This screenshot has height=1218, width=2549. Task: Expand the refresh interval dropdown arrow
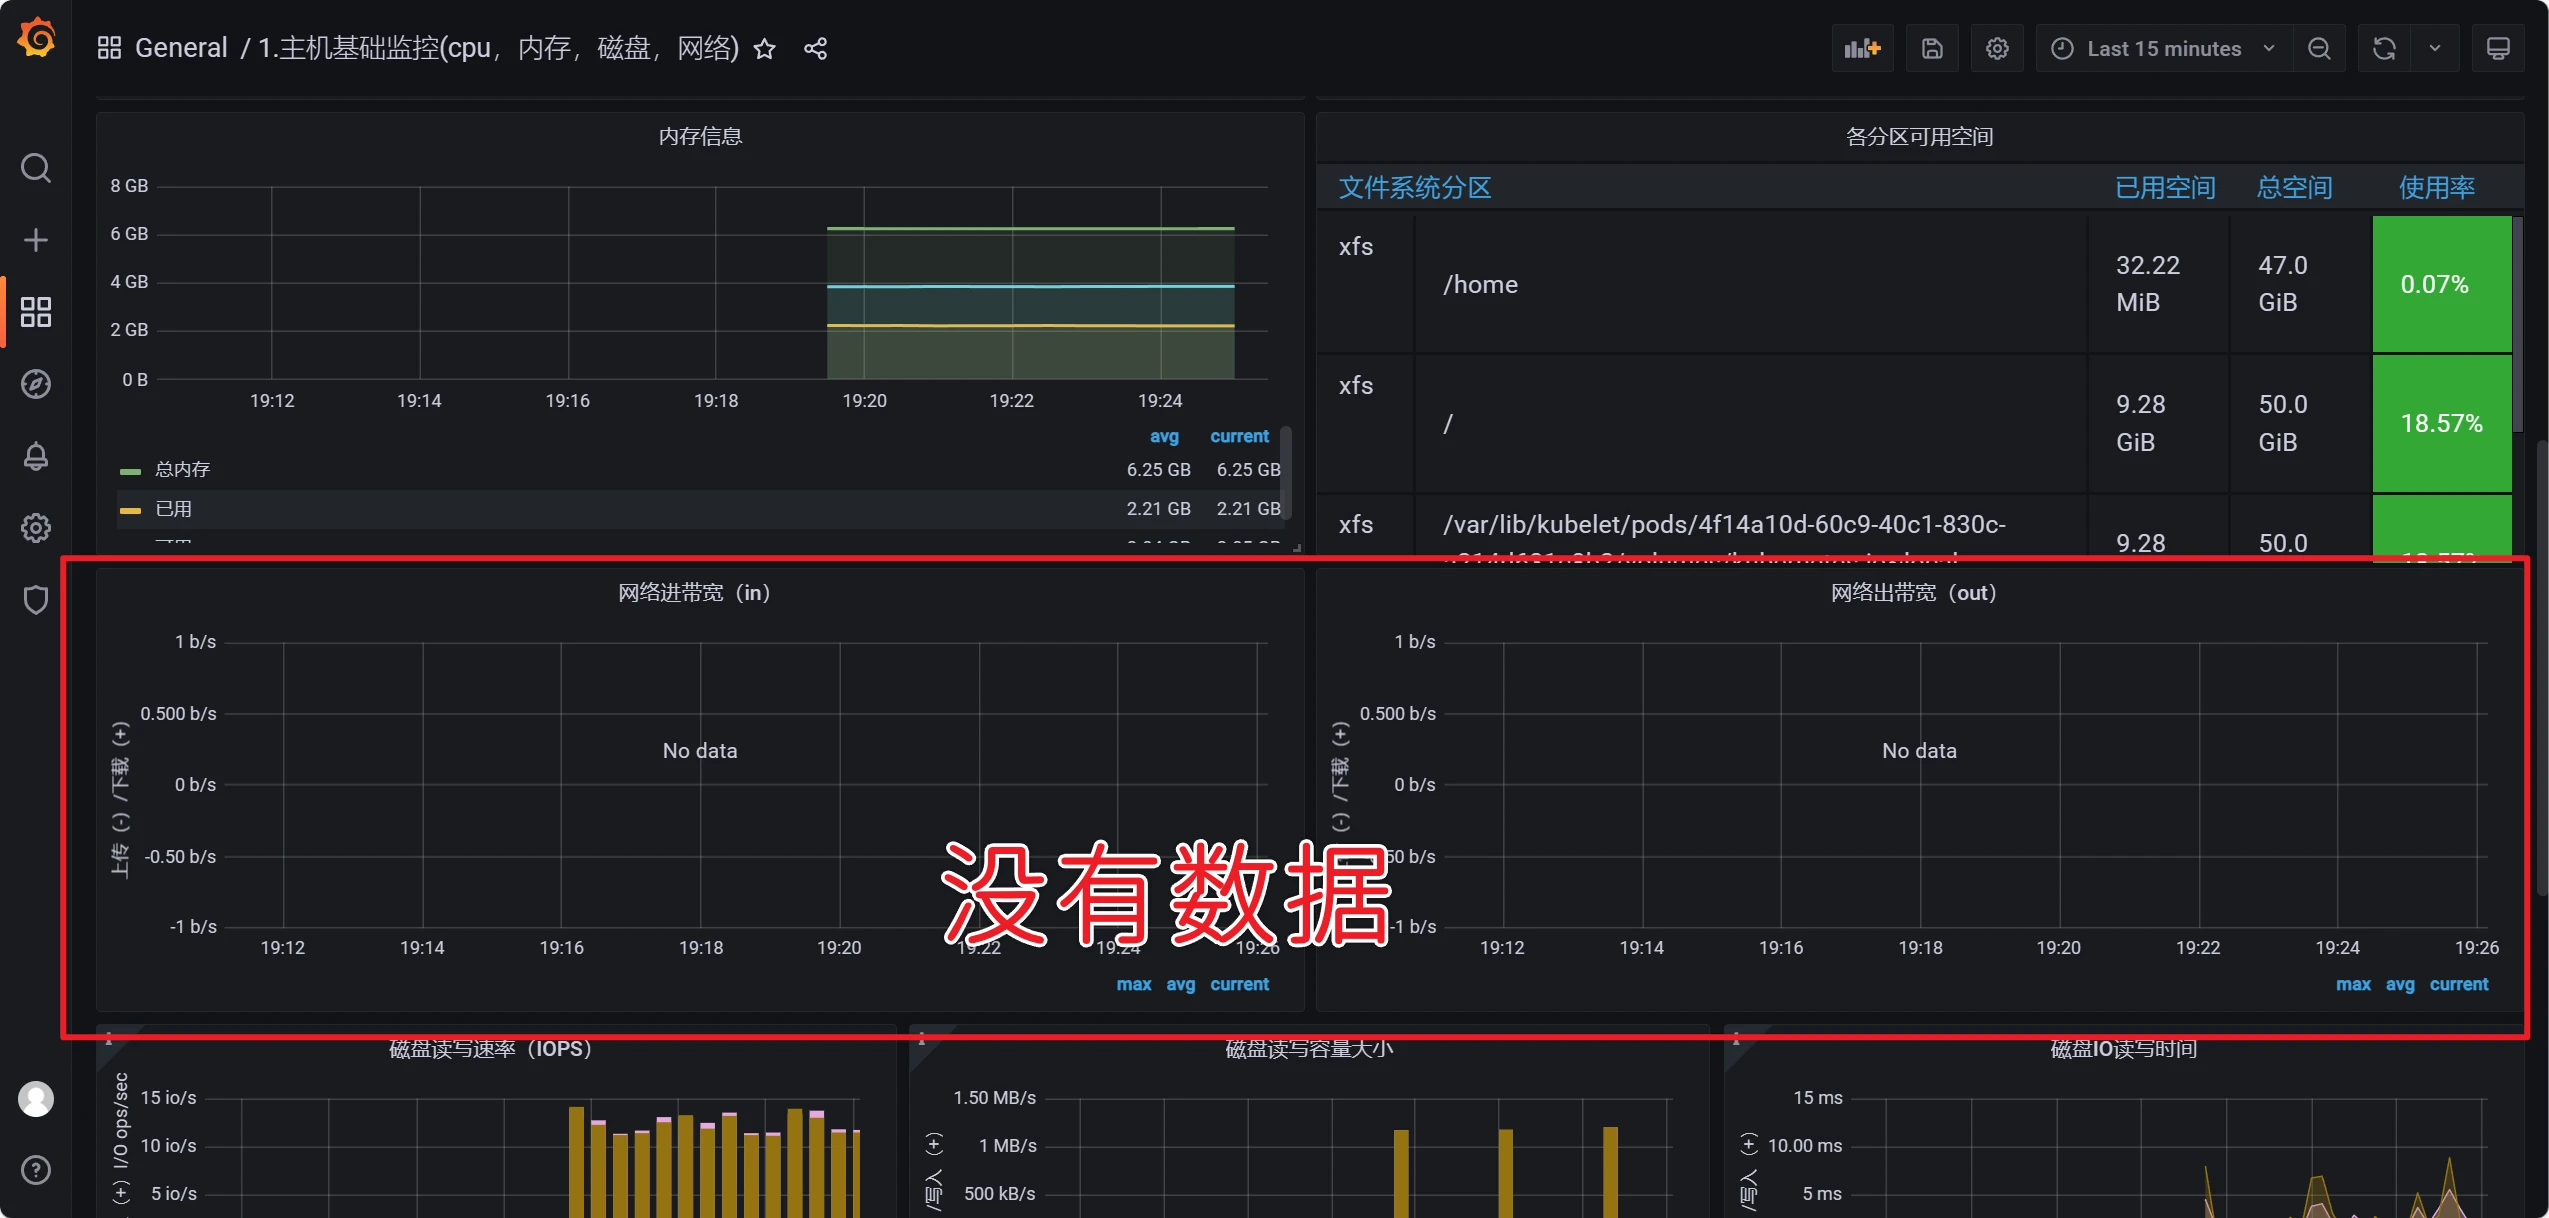tap(2435, 48)
